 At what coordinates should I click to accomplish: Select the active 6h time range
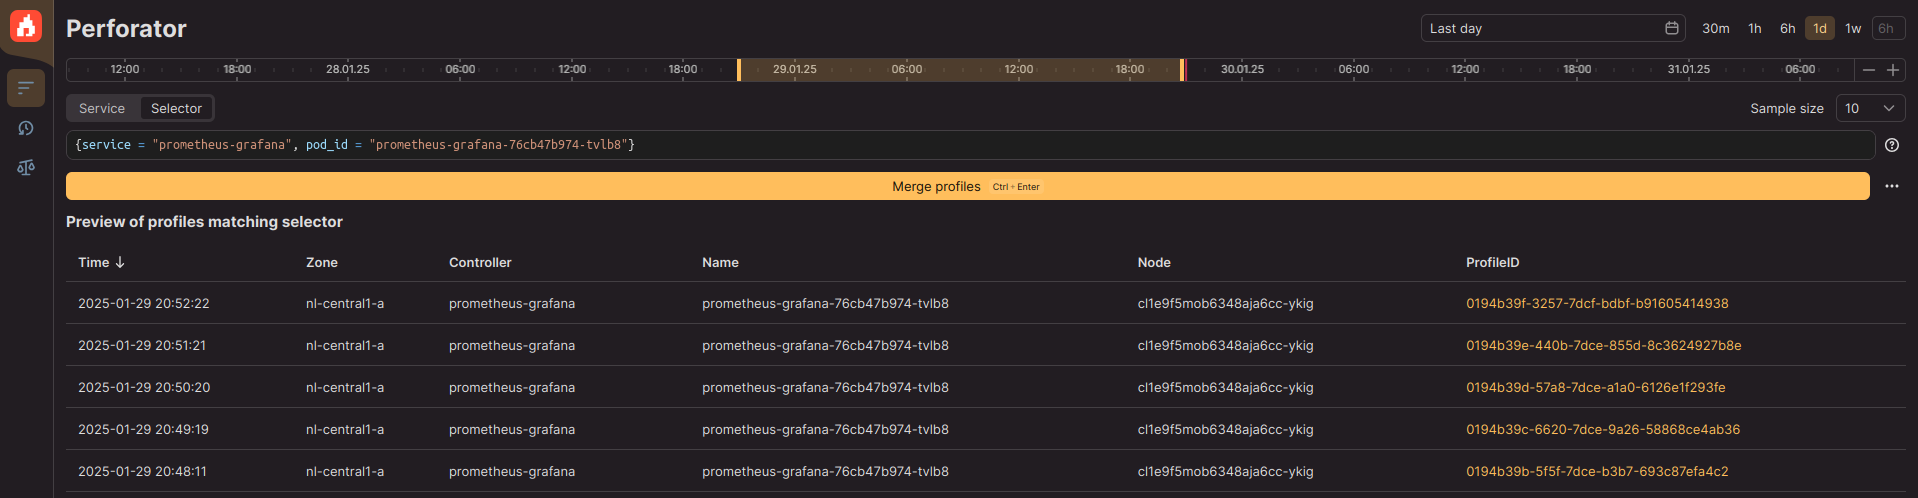coord(1787,28)
